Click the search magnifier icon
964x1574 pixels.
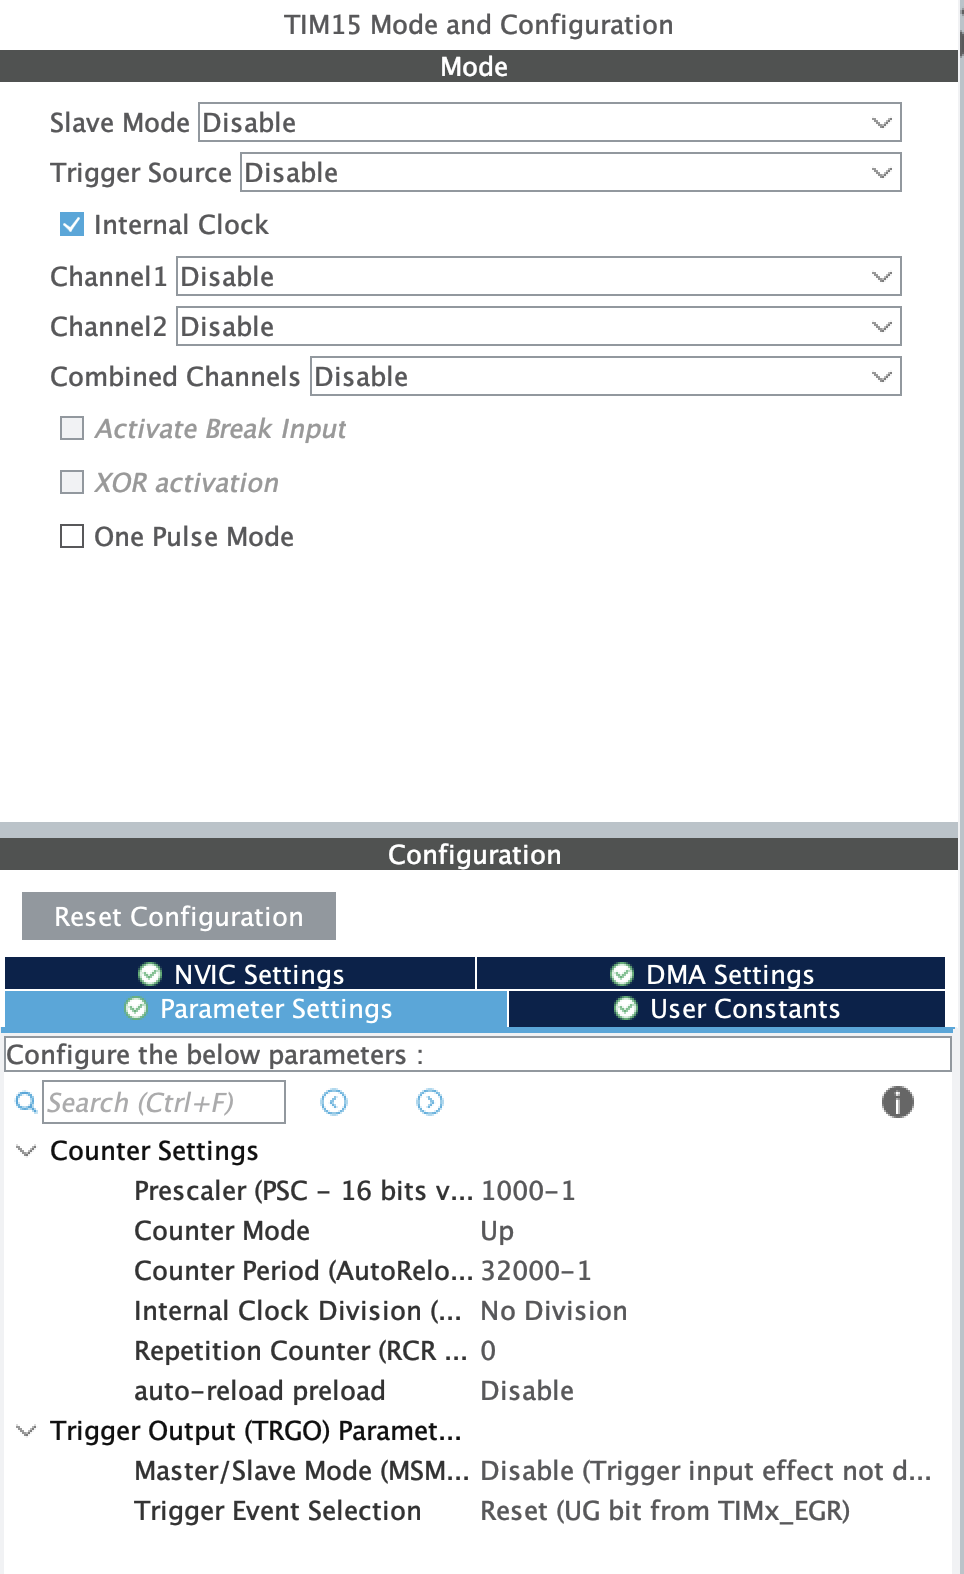tap(24, 1102)
